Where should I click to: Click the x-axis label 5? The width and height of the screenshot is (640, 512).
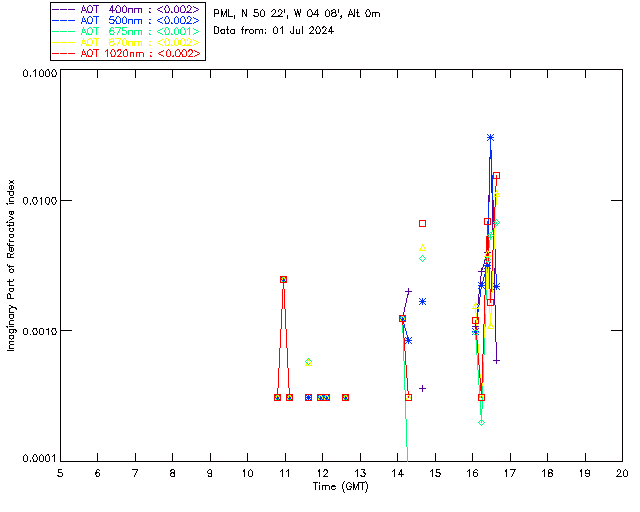point(60,473)
